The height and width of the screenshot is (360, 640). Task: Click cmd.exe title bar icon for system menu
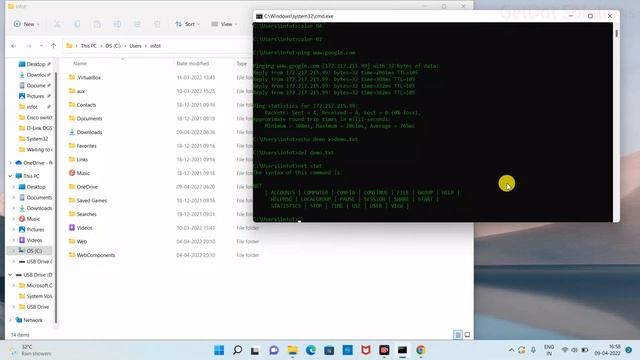tap(259, 16)
